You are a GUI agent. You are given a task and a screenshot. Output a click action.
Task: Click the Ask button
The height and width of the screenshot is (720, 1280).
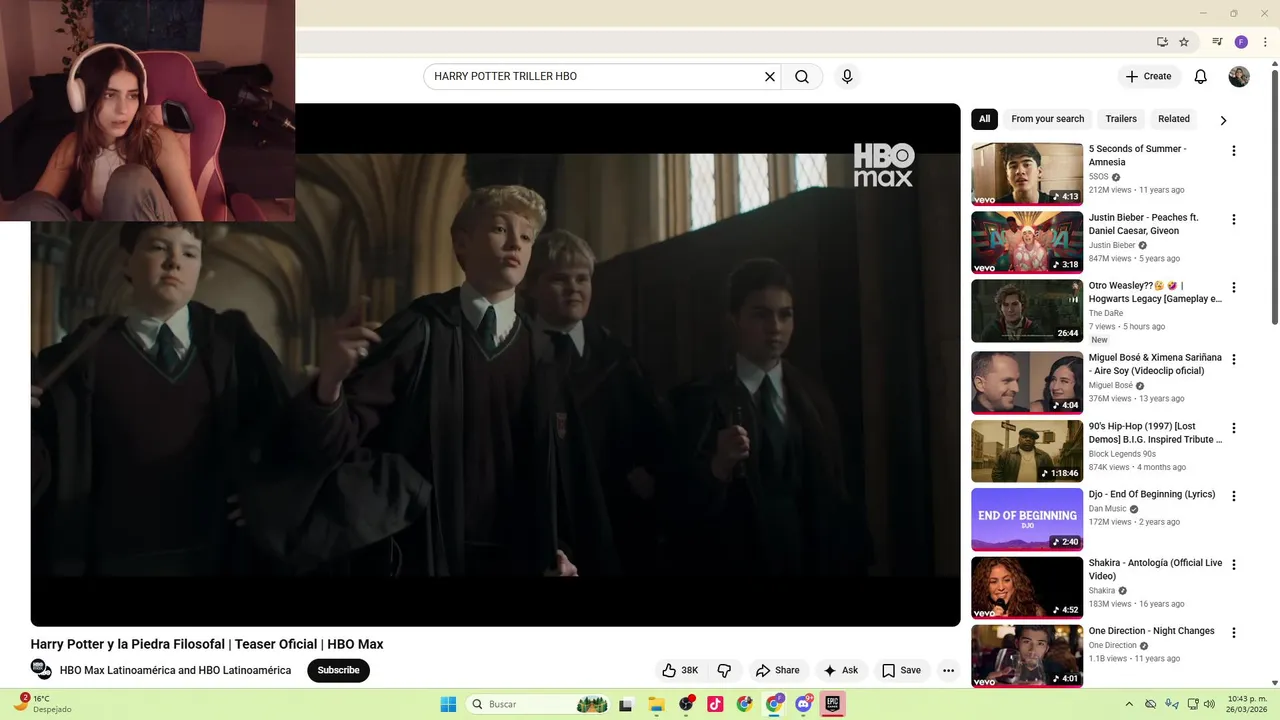click(840, 670)
